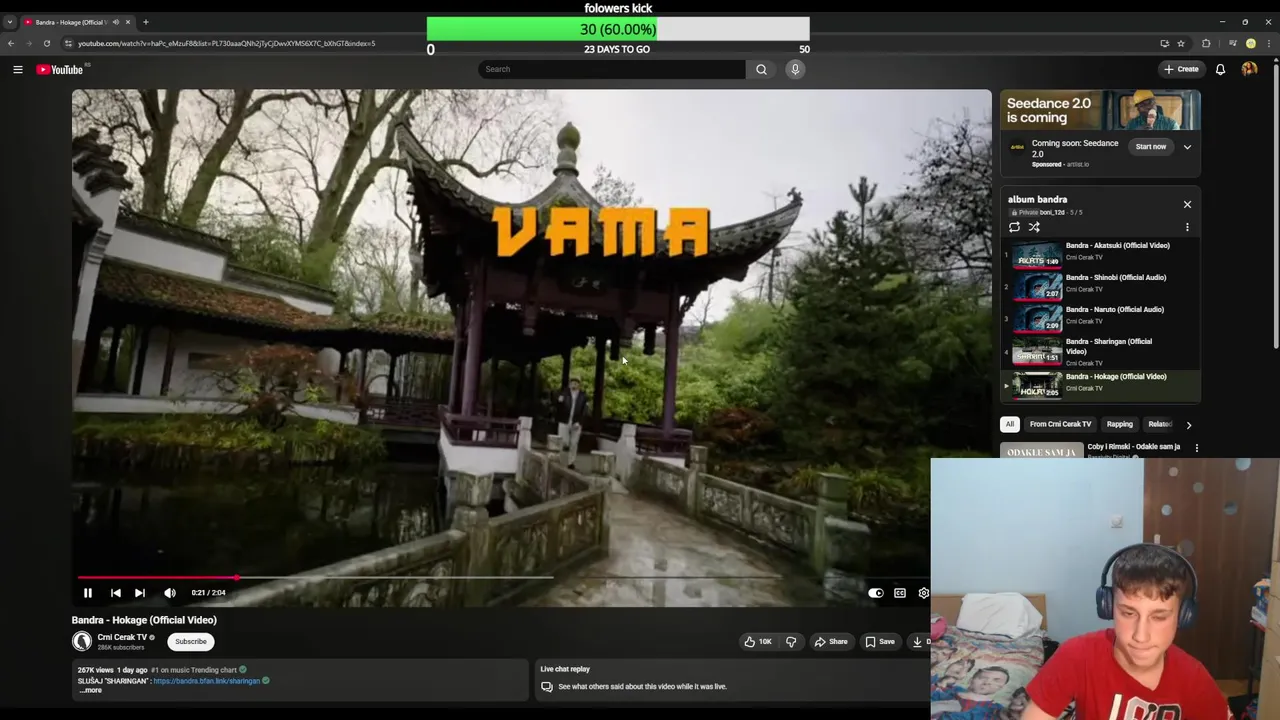
Task: Start voice search with microphone
Action: 795,69
